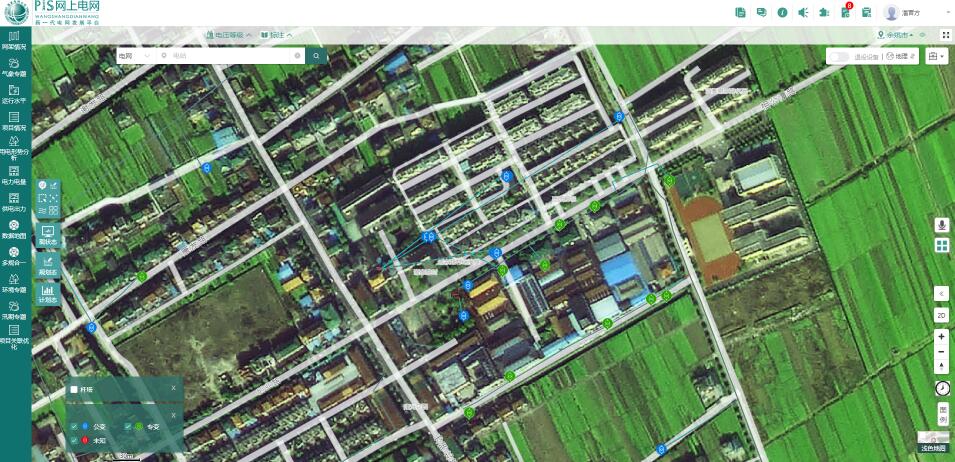Uncheck the 公变 layer checkbox
955x462 pixels.
coord(74,427)
